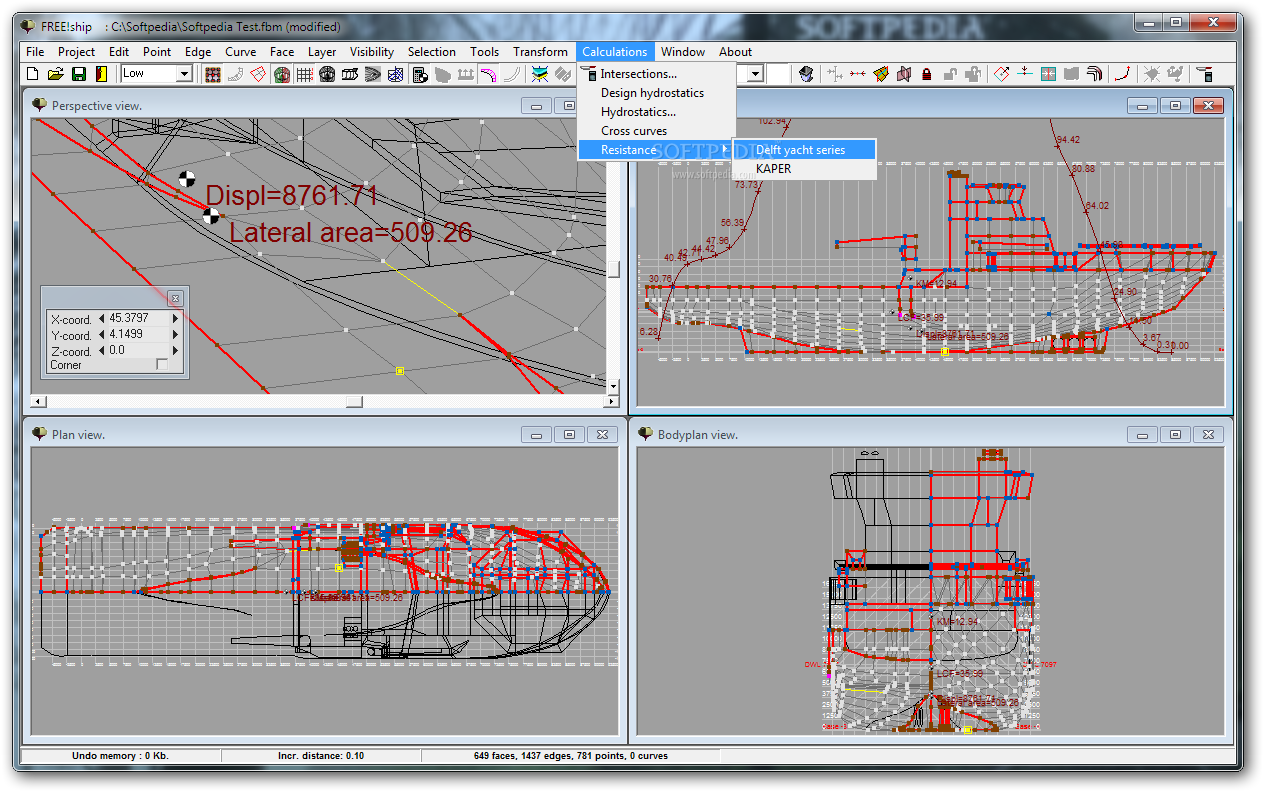Select Intersections... in the Calculations menu
1264x792 pixels.
coord(656,74)
